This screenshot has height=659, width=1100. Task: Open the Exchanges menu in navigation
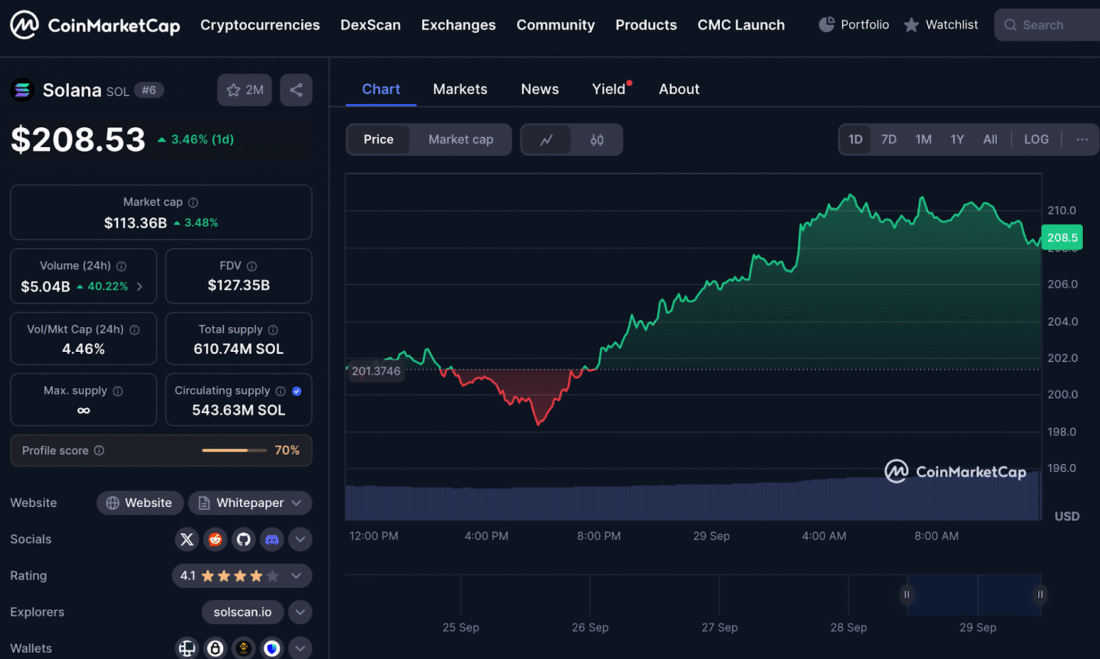click(x=458, y=25)
